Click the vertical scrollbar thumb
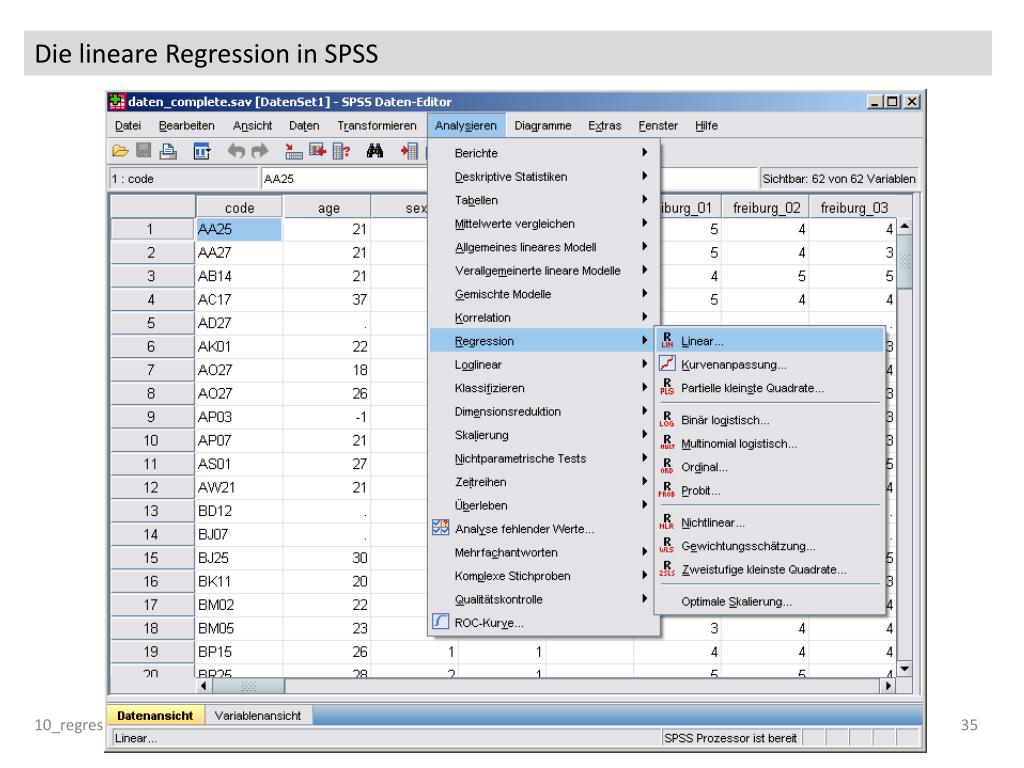1024x768 pixels. click(904, 261)
